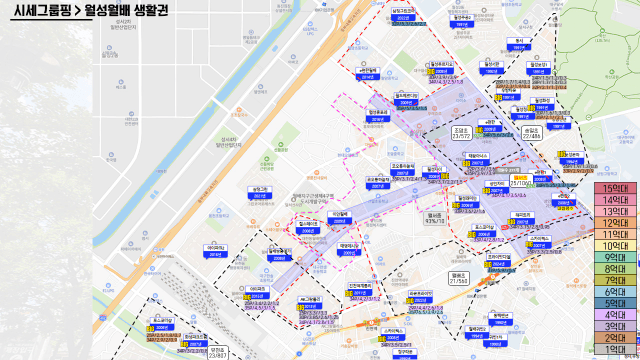Select the 3억대 legend swatch
The width and height of the screenshot is (640, 360).
(616, 327)
